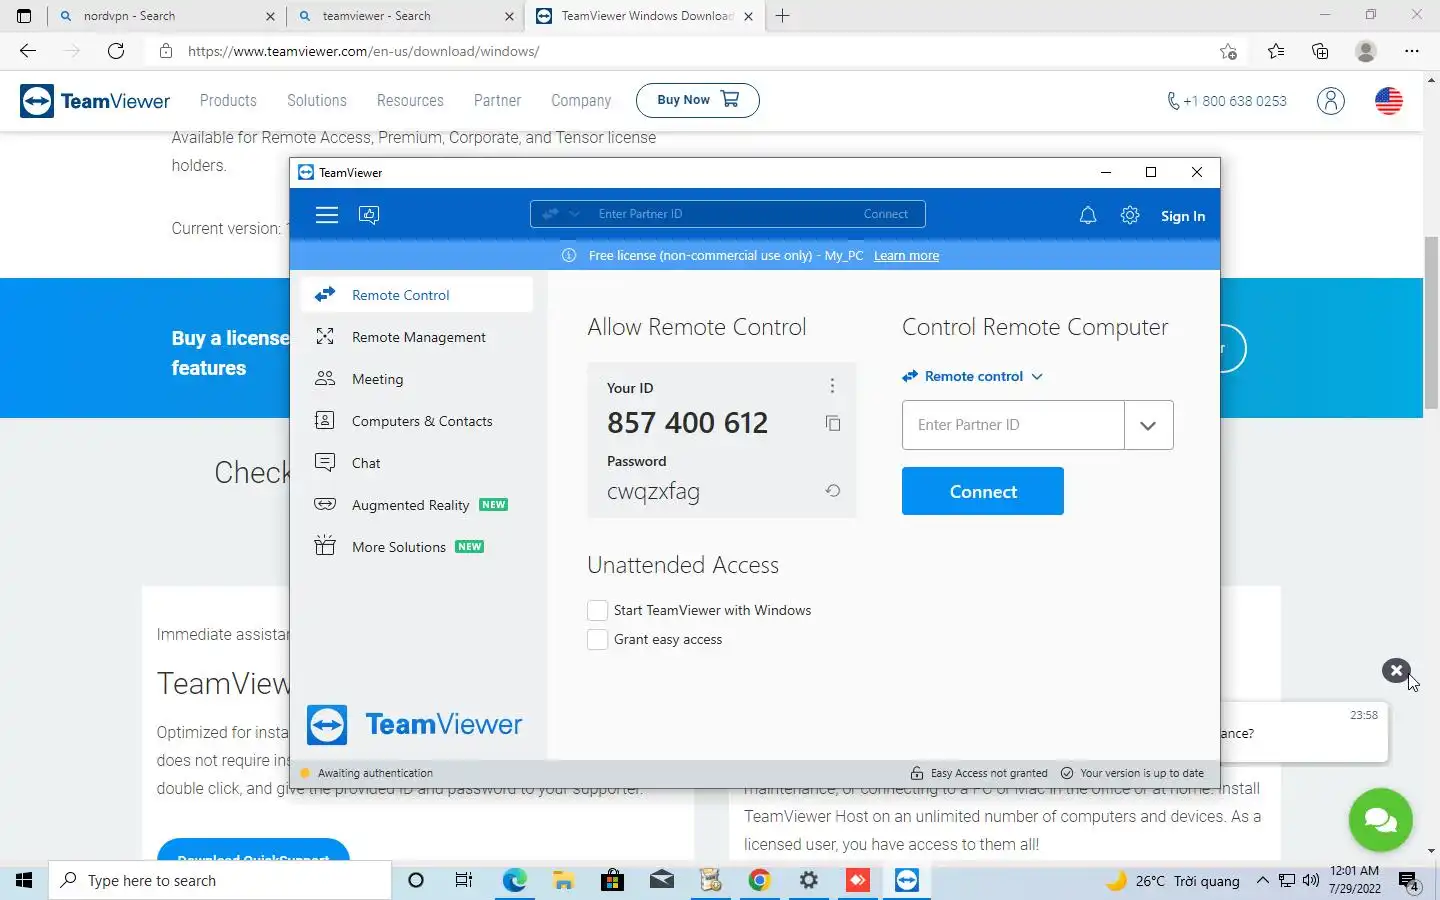This screenshot has height=900, width=1440.
Task: Open Chrome from the taskbar
Action: tap(760, 880)
